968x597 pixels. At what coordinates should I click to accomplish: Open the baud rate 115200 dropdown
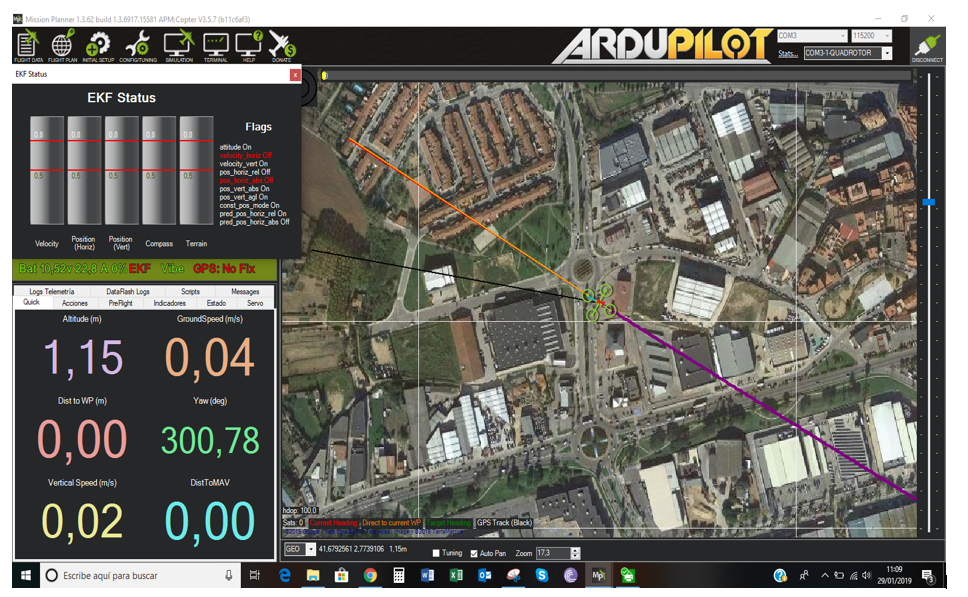872,36
